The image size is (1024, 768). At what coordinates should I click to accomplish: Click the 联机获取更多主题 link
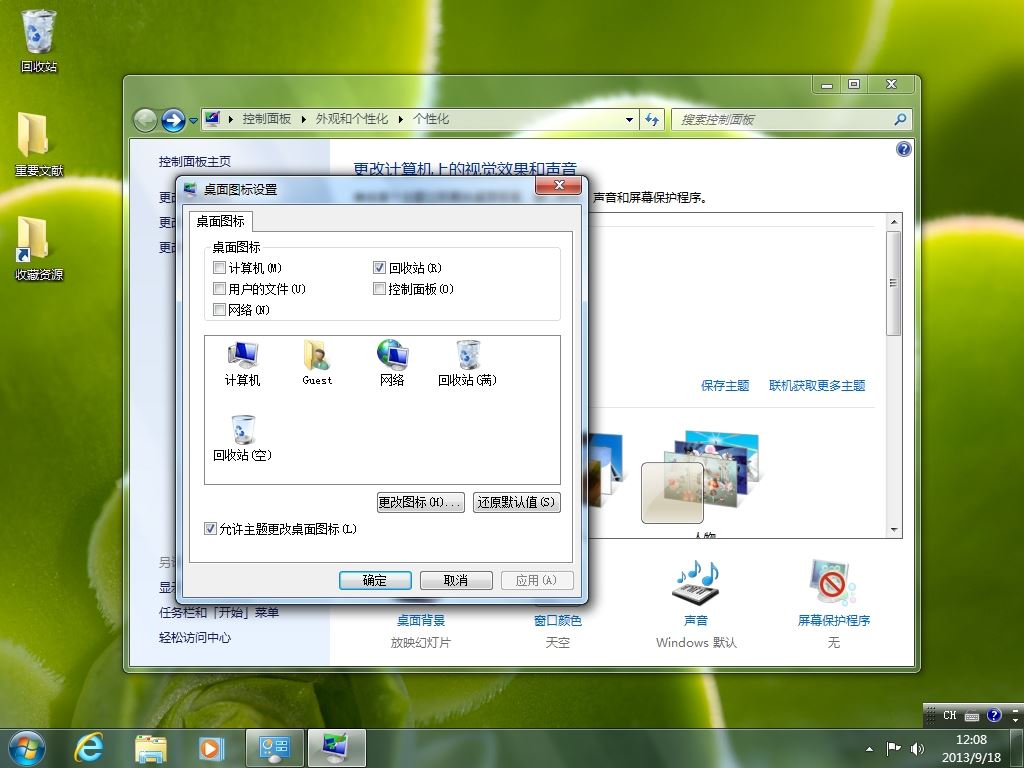click(817, 386)
